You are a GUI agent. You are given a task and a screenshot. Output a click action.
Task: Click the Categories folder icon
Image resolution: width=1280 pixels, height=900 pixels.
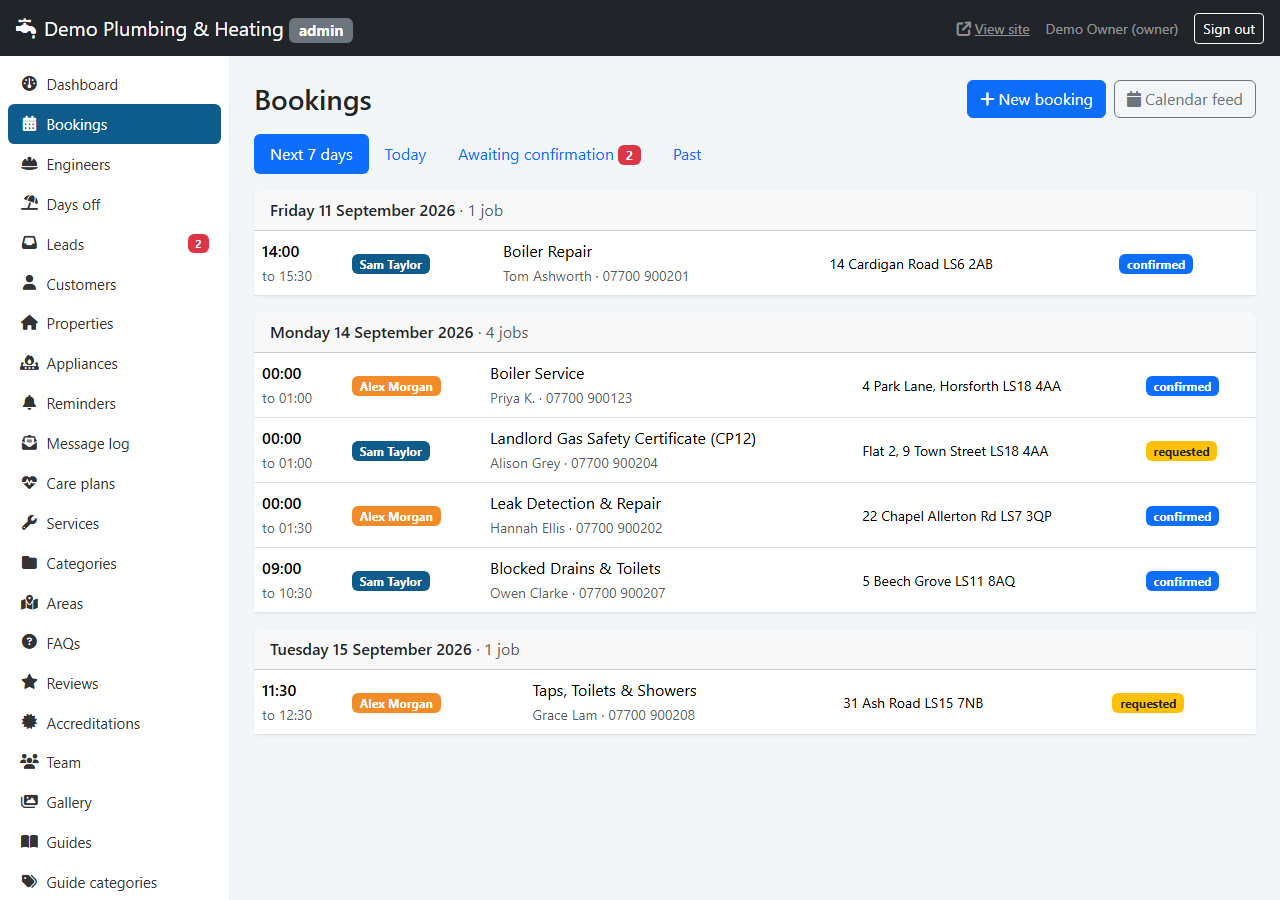click(x=29, y=563)
